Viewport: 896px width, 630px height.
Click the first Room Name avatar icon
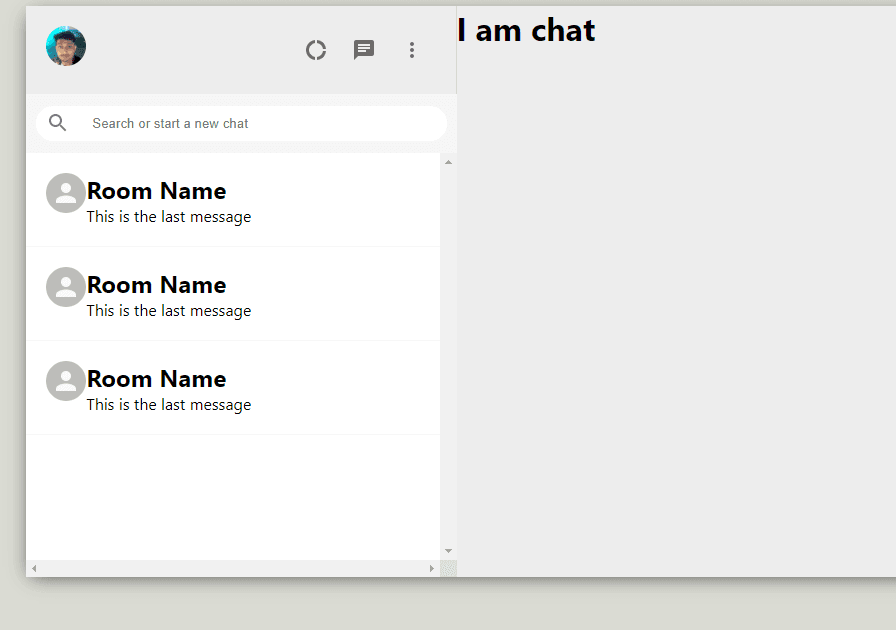(x=65, y=192)
